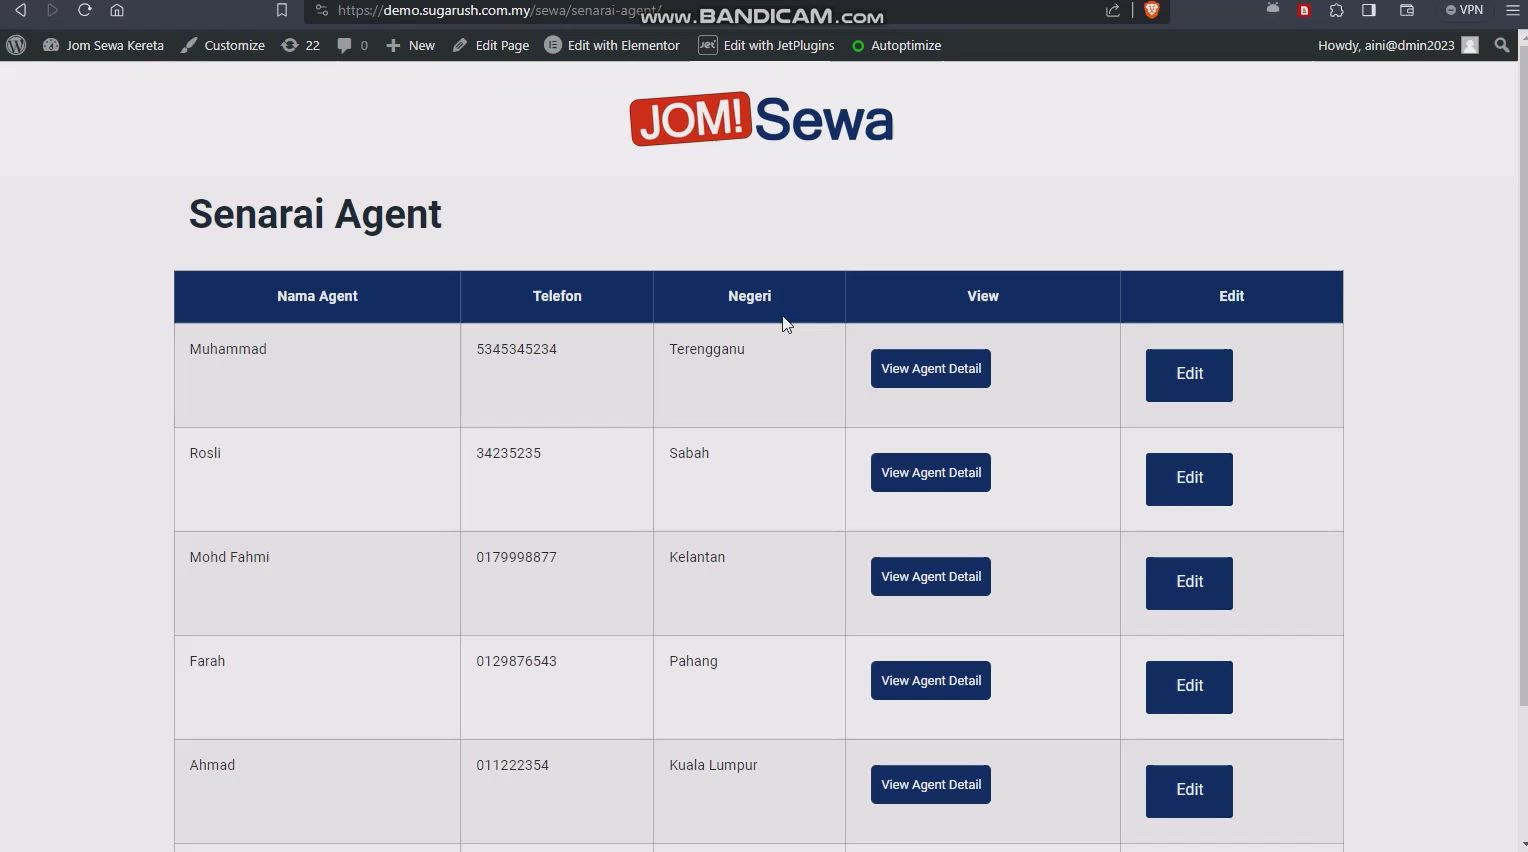The width and height of the screenshot is (1528, 852).
Task: Open the browser hamburger menu
Action: point(1512,11)
